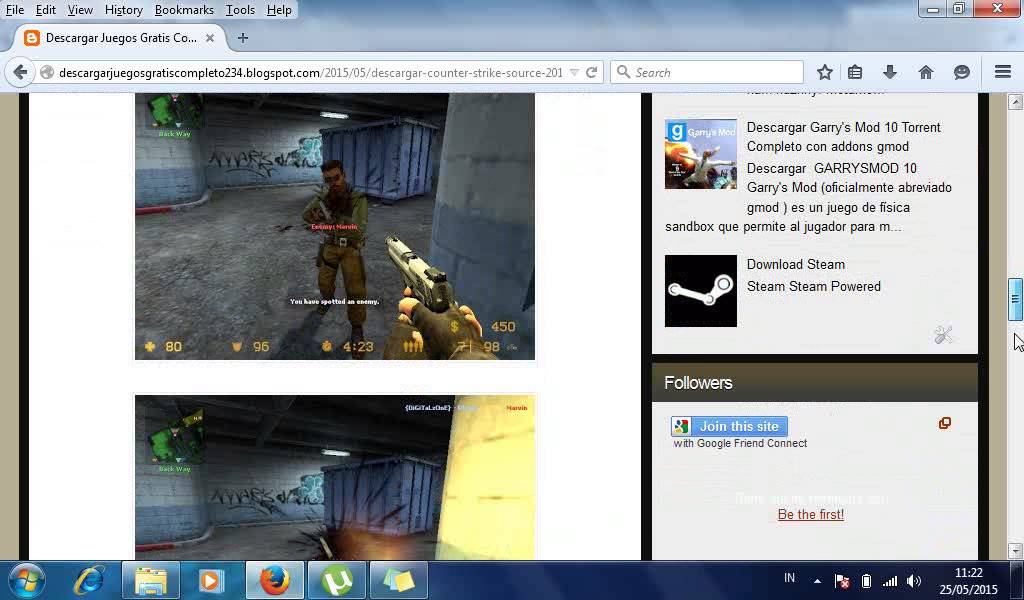Click the first Counter-Strike enemy screenshot

coord(334,226)
